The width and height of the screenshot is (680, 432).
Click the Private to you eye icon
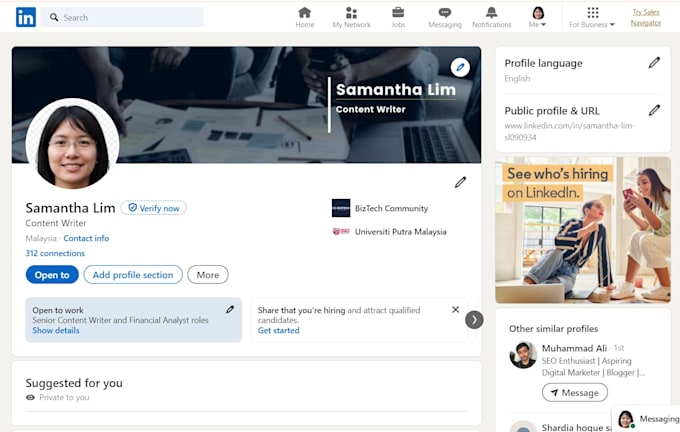pyautogui.click(x=30, y=397)
